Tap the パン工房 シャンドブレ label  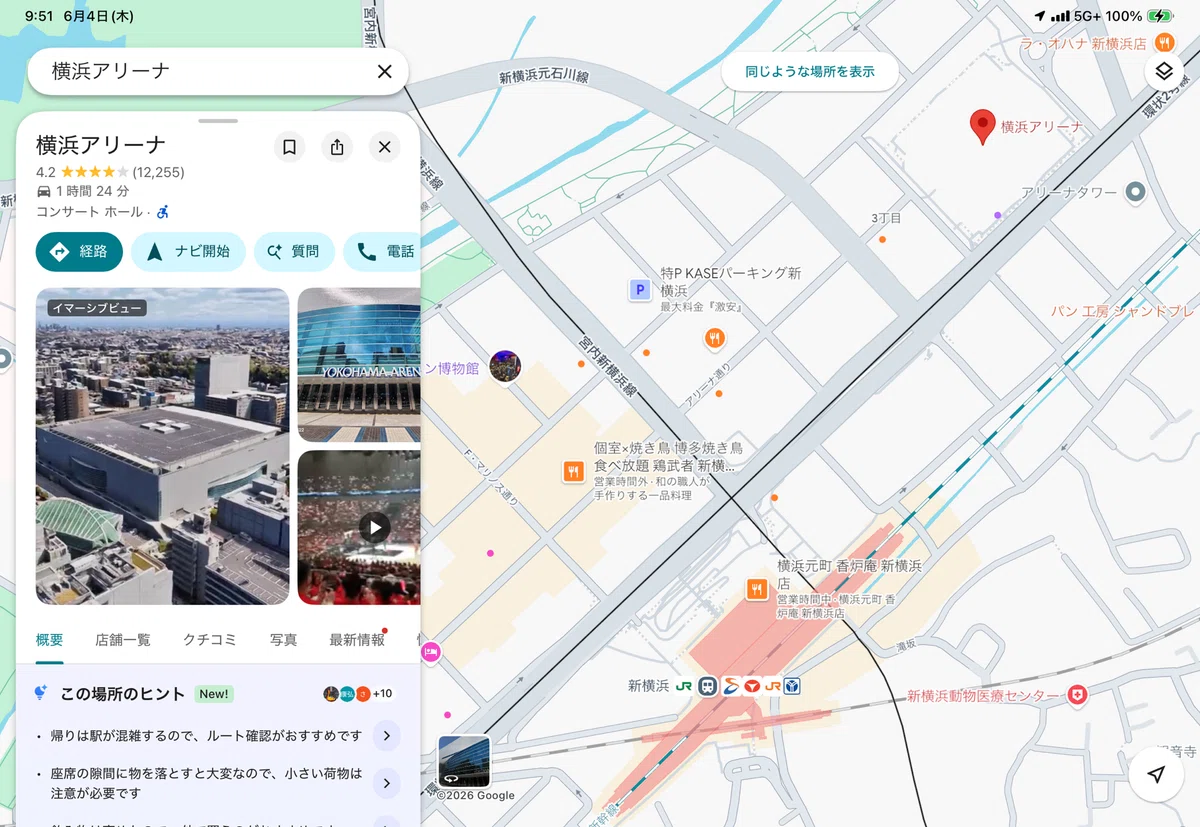click(x=1123, y=311)
